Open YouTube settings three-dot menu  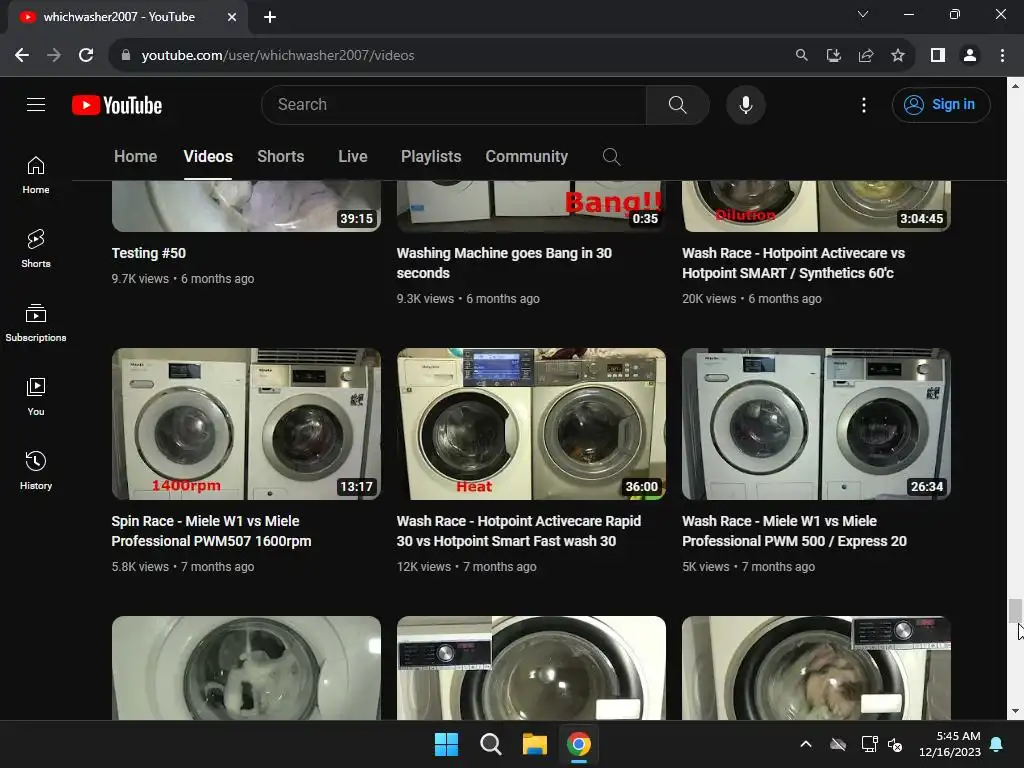coord(863,105)
